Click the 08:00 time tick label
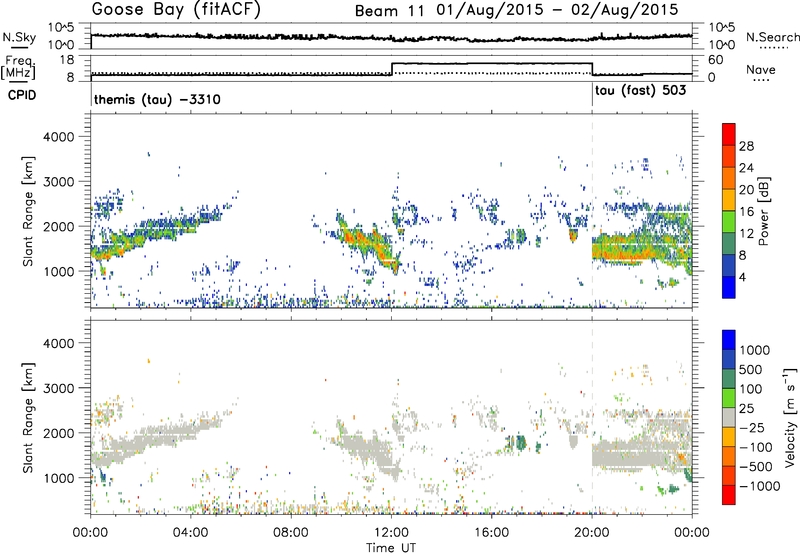 [291, 533]
